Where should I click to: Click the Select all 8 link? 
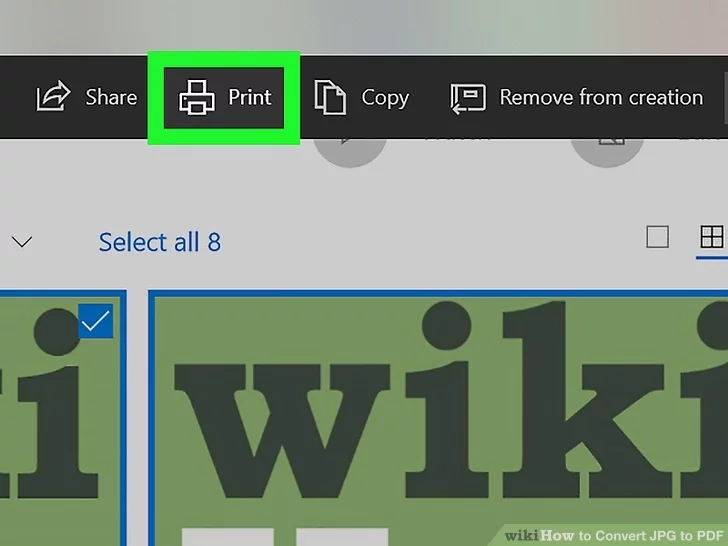(x=159, y=242)
